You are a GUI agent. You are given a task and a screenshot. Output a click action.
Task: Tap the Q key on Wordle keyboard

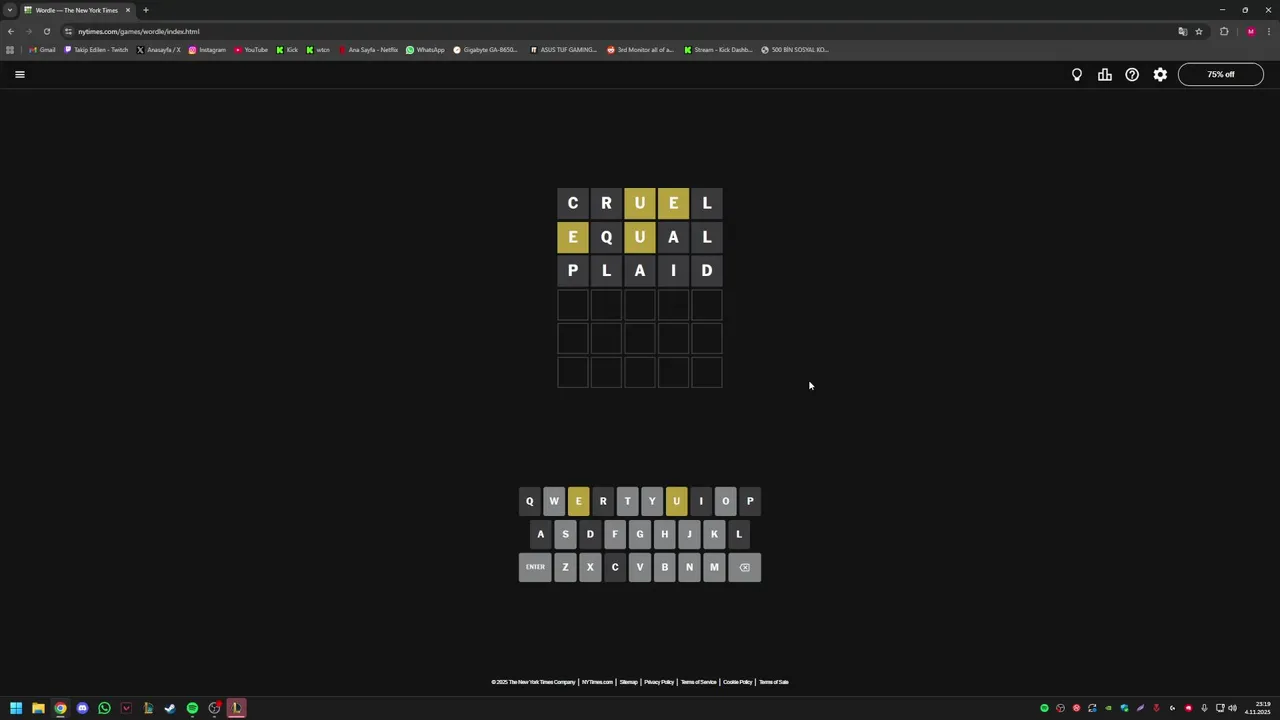(530, 501)
